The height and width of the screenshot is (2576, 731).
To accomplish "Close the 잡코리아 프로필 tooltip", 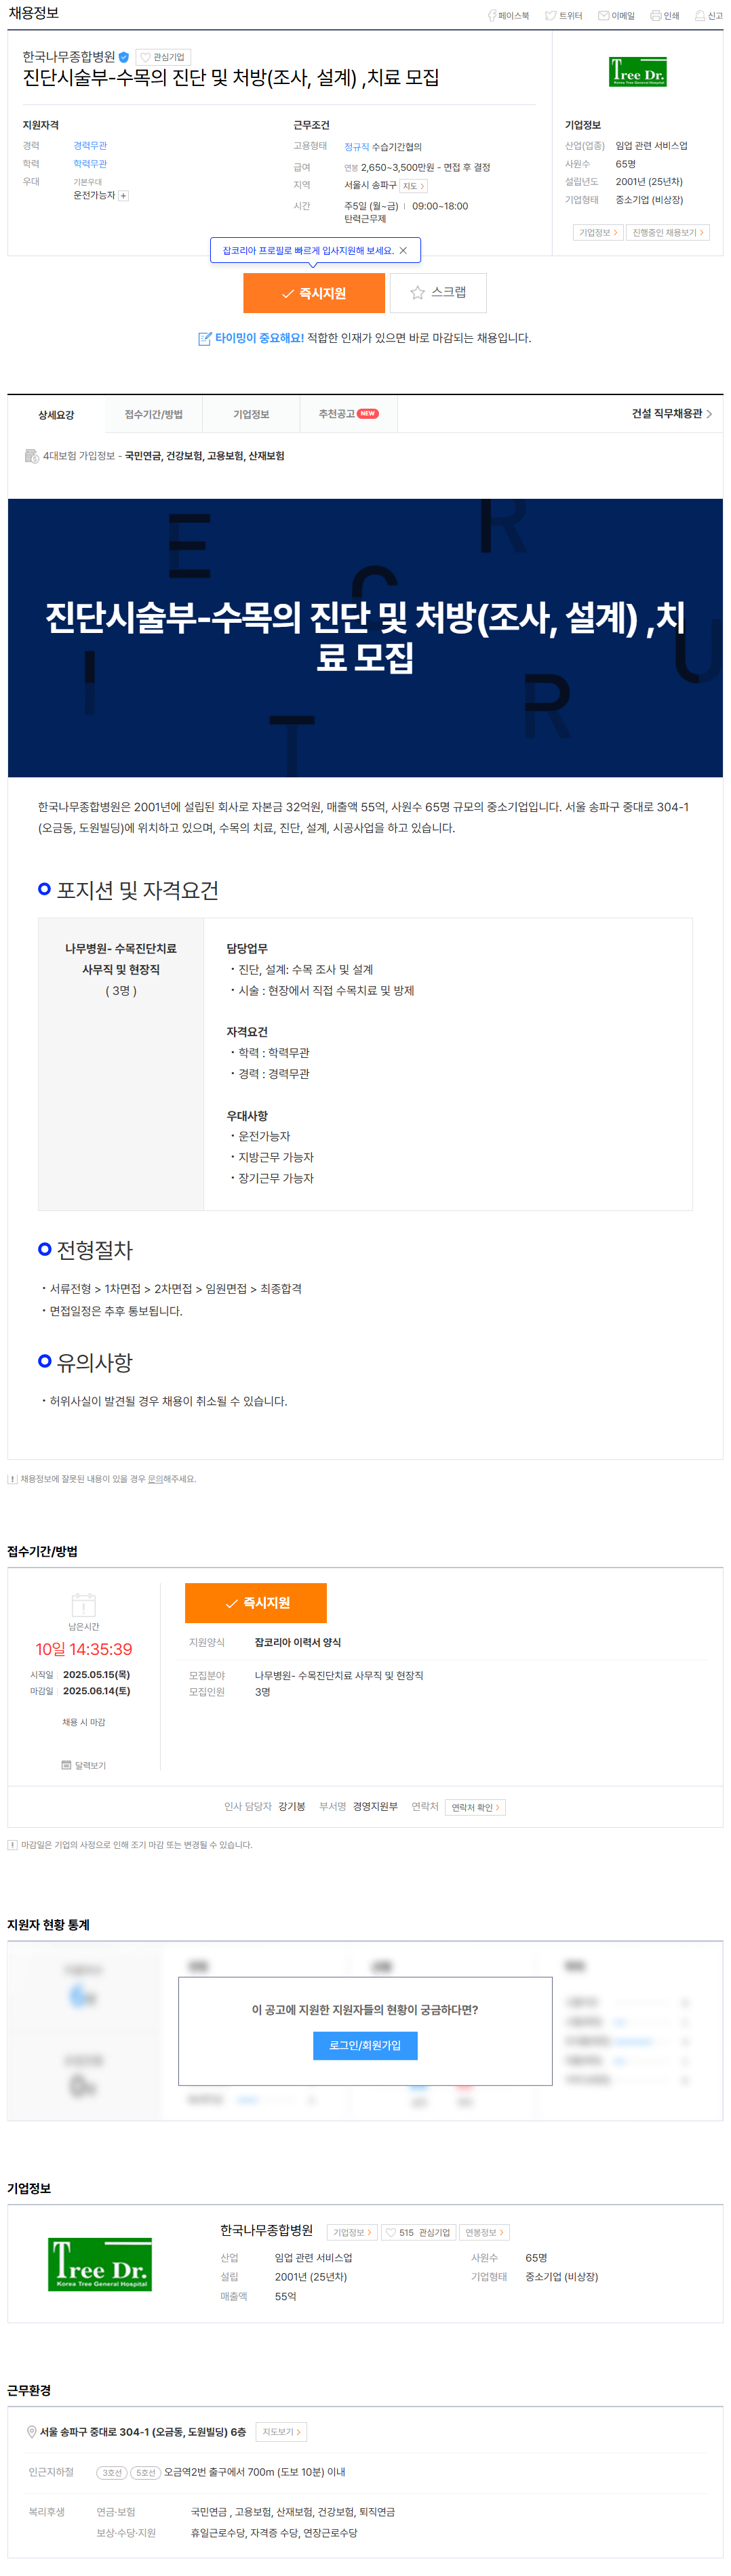I will tap(403, 251).
